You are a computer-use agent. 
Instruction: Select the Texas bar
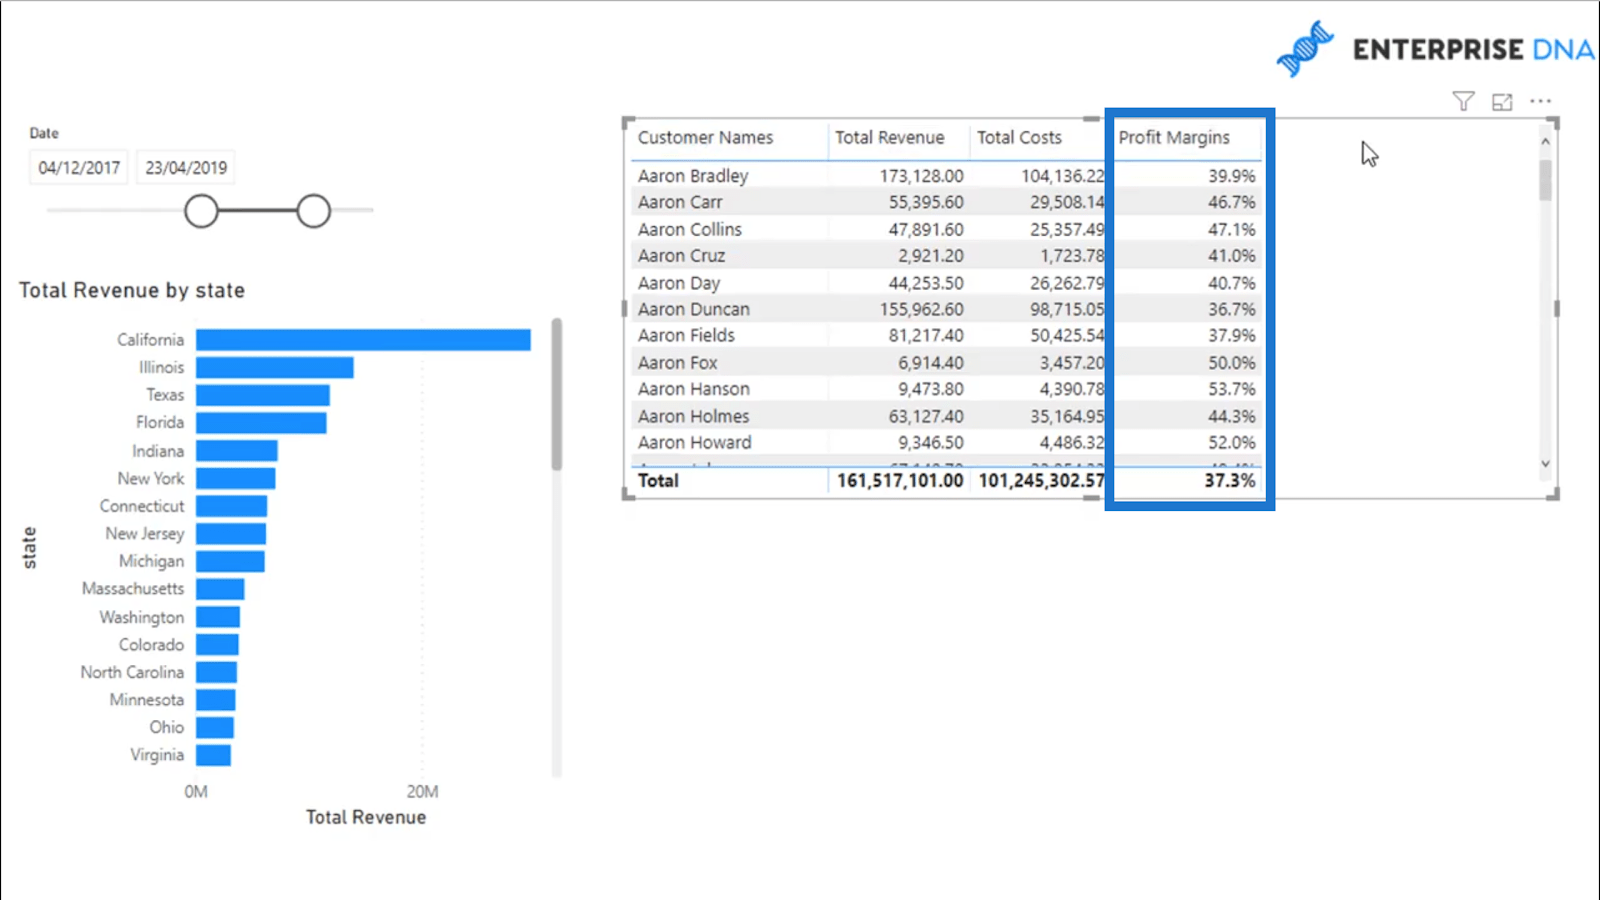[x=263, y=395]
